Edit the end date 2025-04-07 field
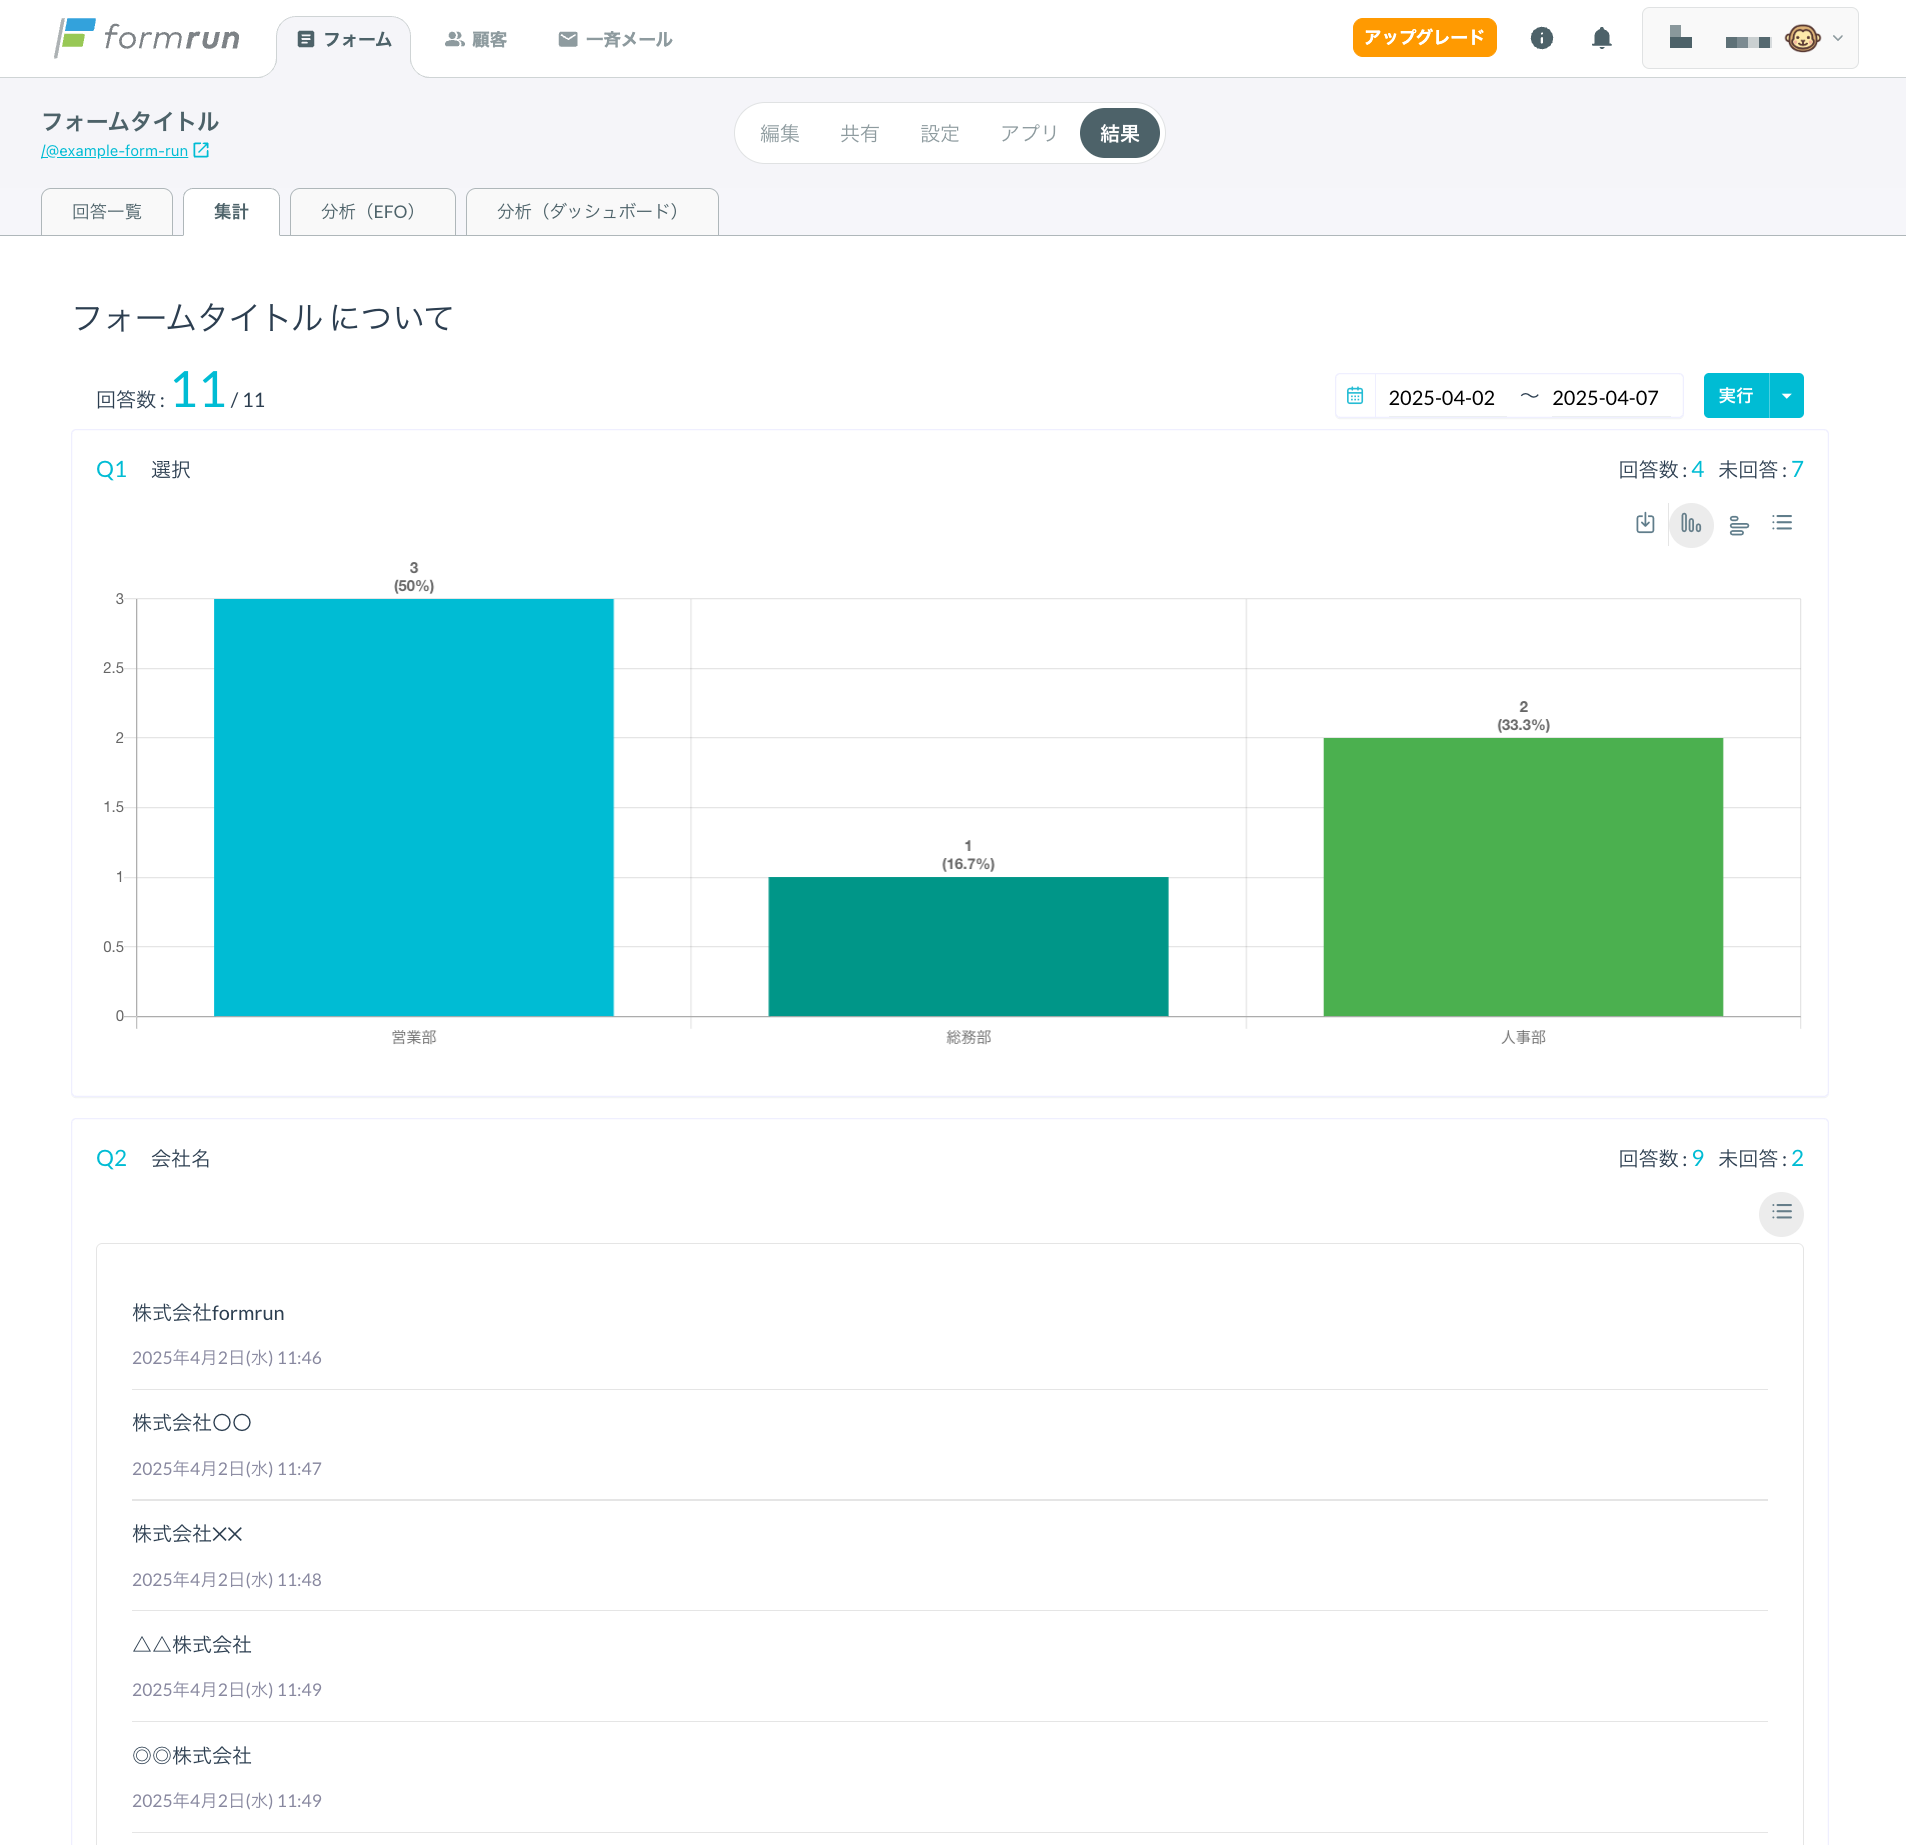 click(1604, 398)
